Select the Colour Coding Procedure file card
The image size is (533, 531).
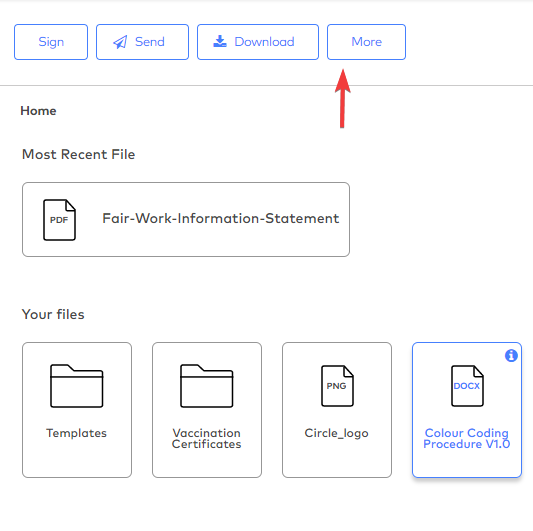(x=467, y=410)
